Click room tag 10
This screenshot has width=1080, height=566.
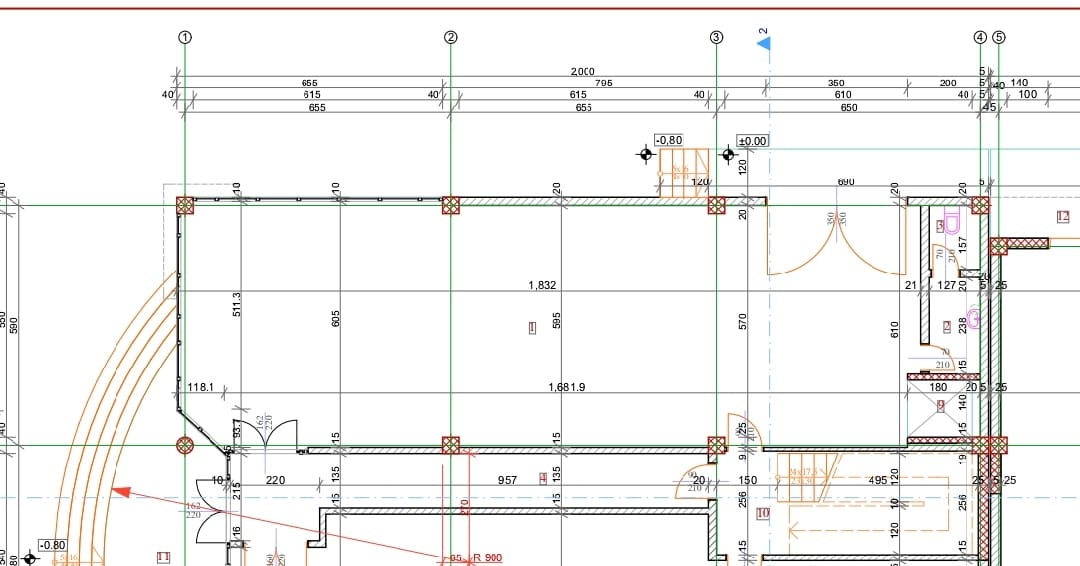[762, 513]
